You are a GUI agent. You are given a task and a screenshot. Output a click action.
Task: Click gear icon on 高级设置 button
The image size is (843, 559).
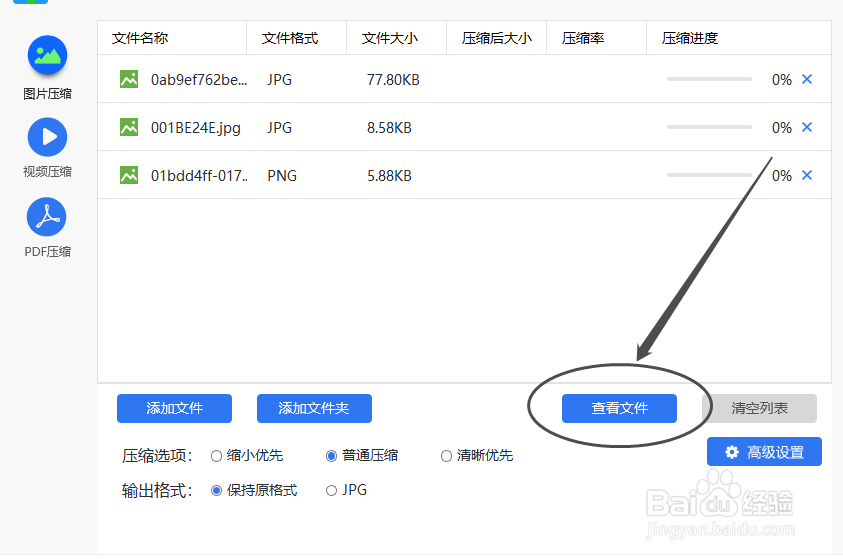pyautogui.click(x=732, y=452)
